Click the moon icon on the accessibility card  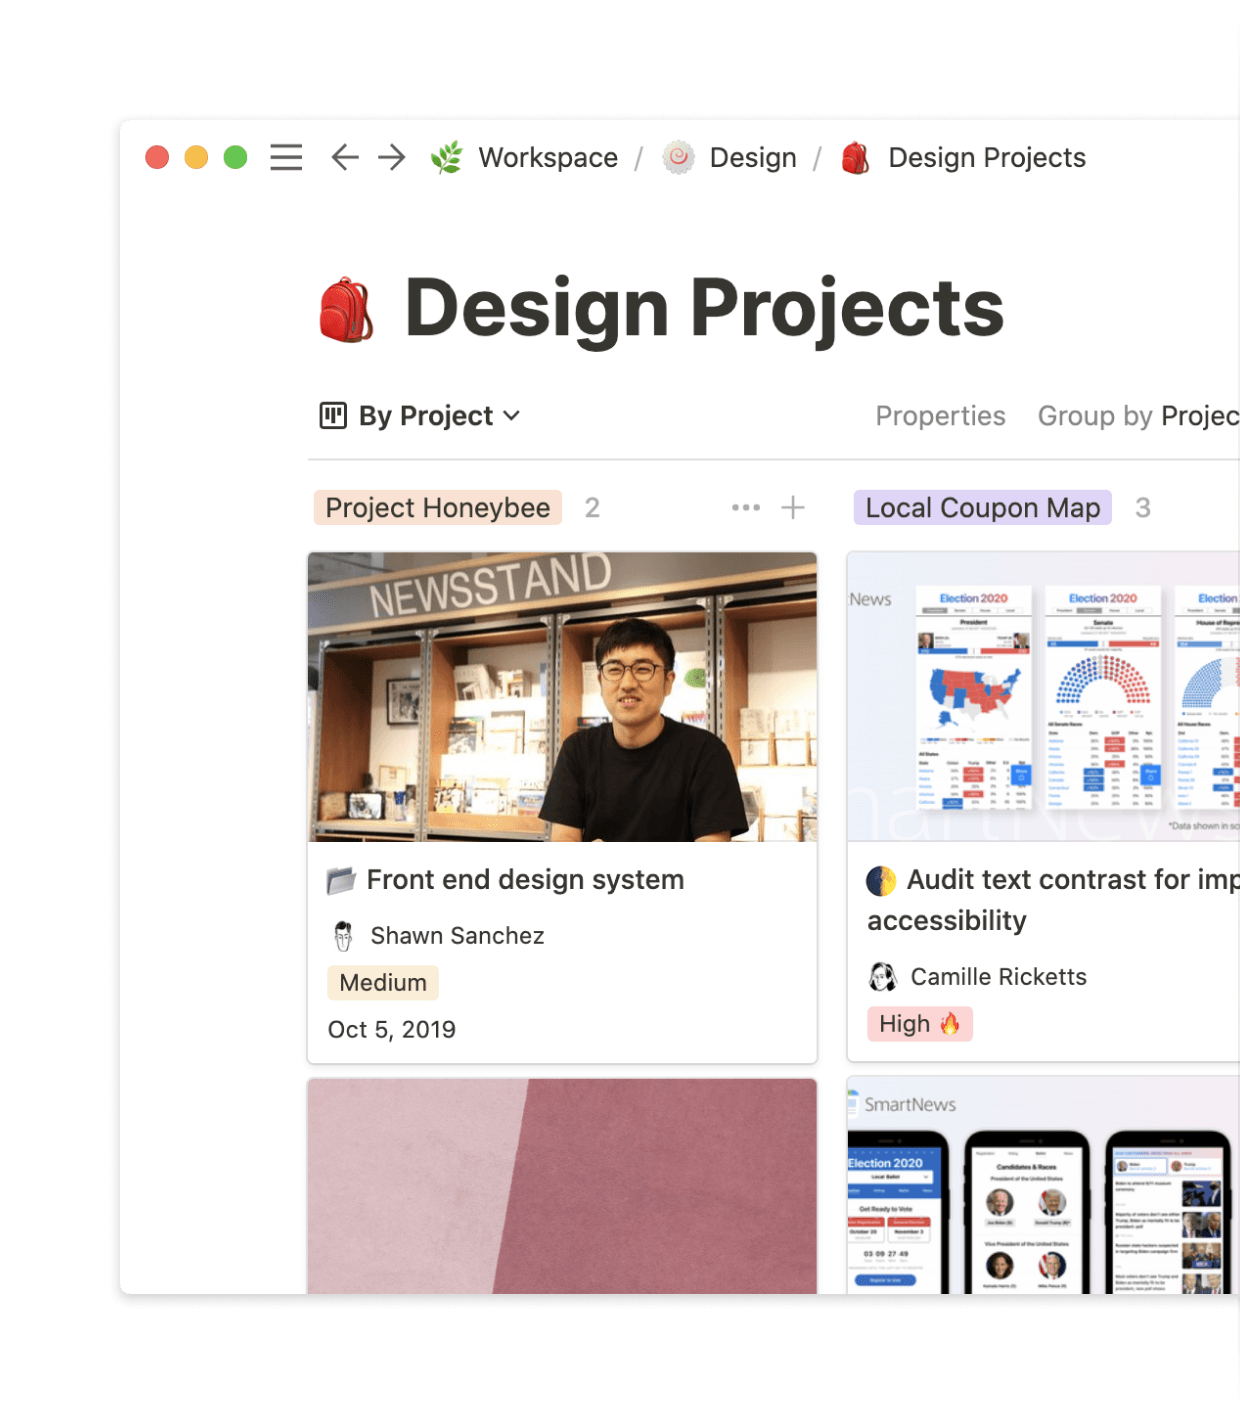click(x=881, y=879)
